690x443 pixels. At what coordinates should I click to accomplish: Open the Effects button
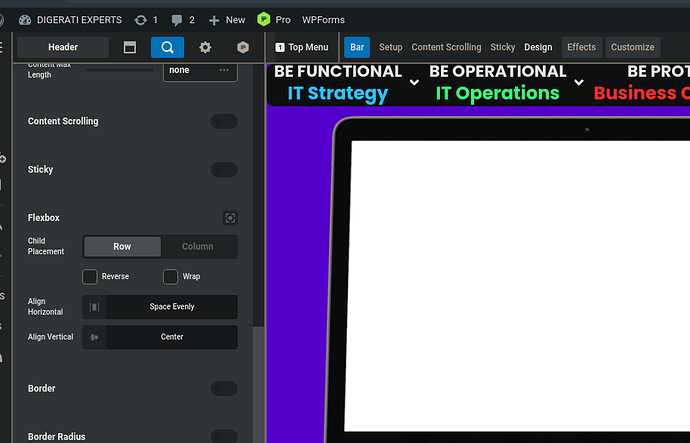point(581,47)
